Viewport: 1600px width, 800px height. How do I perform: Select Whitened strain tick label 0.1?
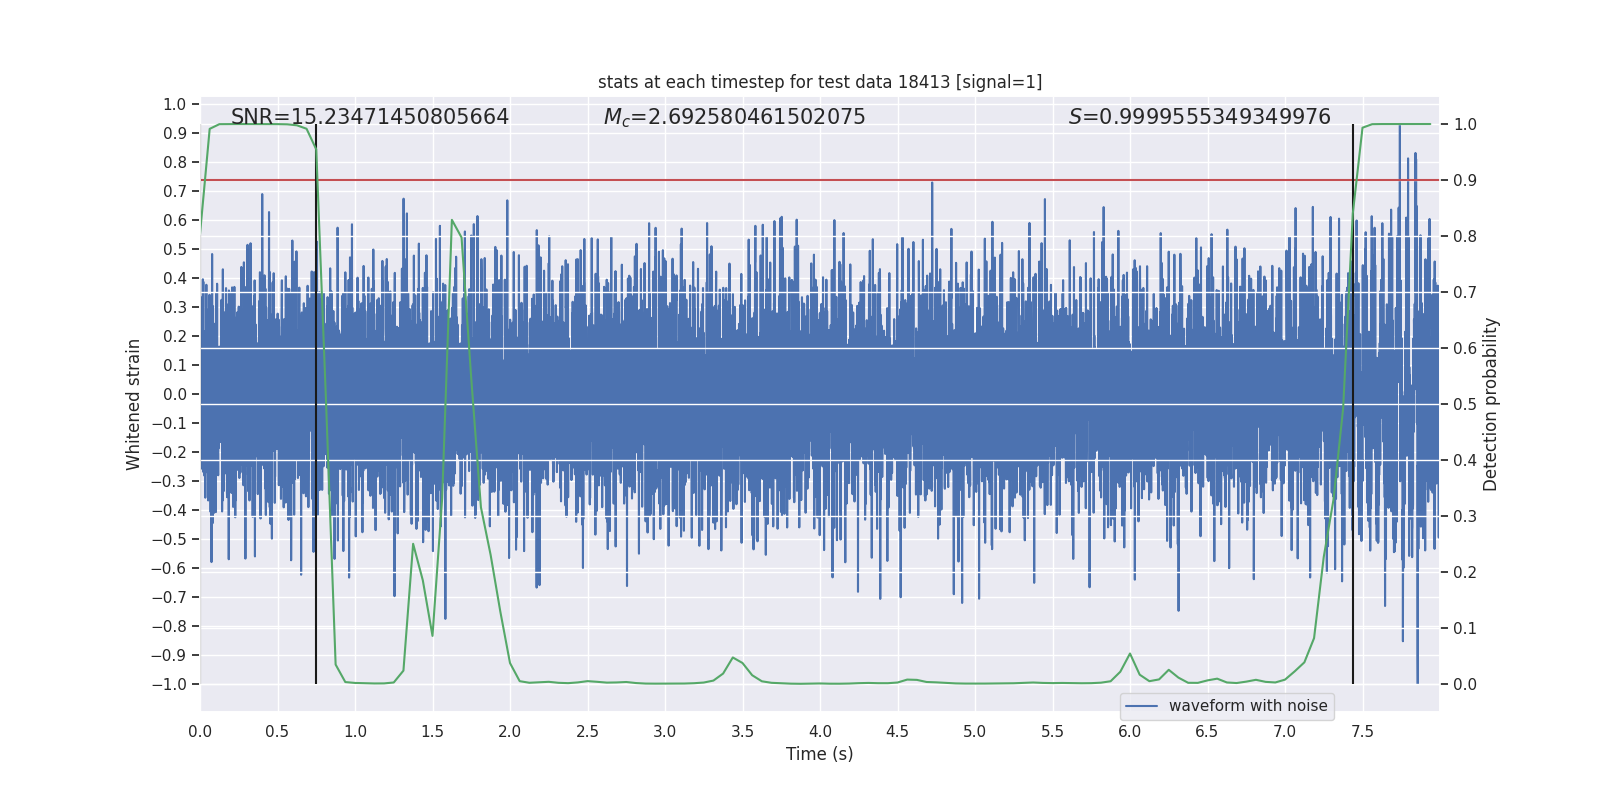pos(175,365)
